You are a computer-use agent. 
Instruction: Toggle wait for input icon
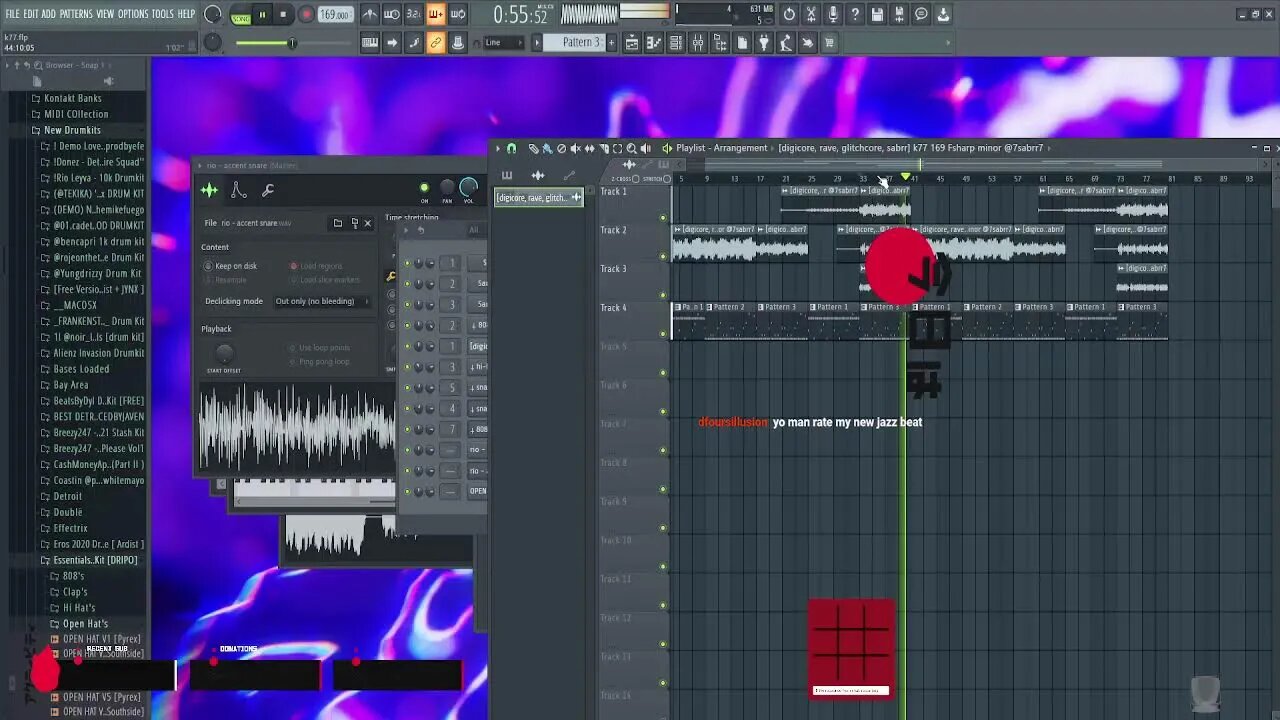click(x=392, y=14)
